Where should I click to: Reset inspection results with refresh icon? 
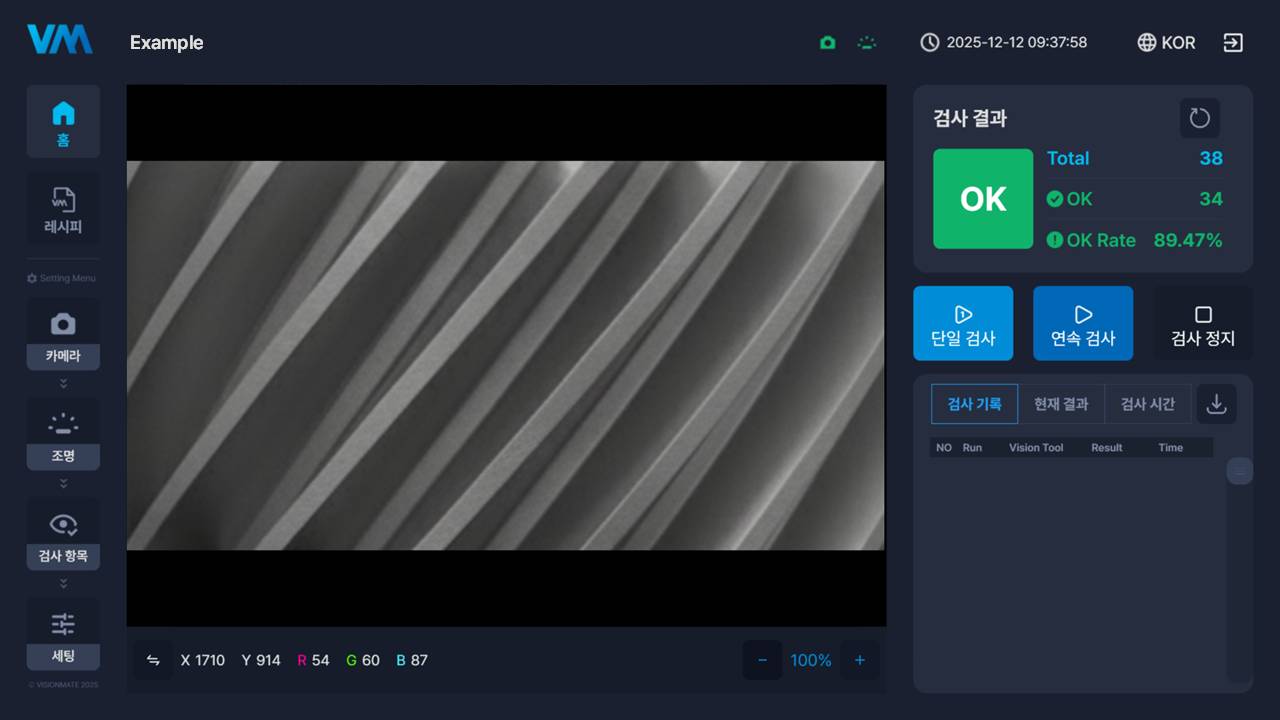1199,118
